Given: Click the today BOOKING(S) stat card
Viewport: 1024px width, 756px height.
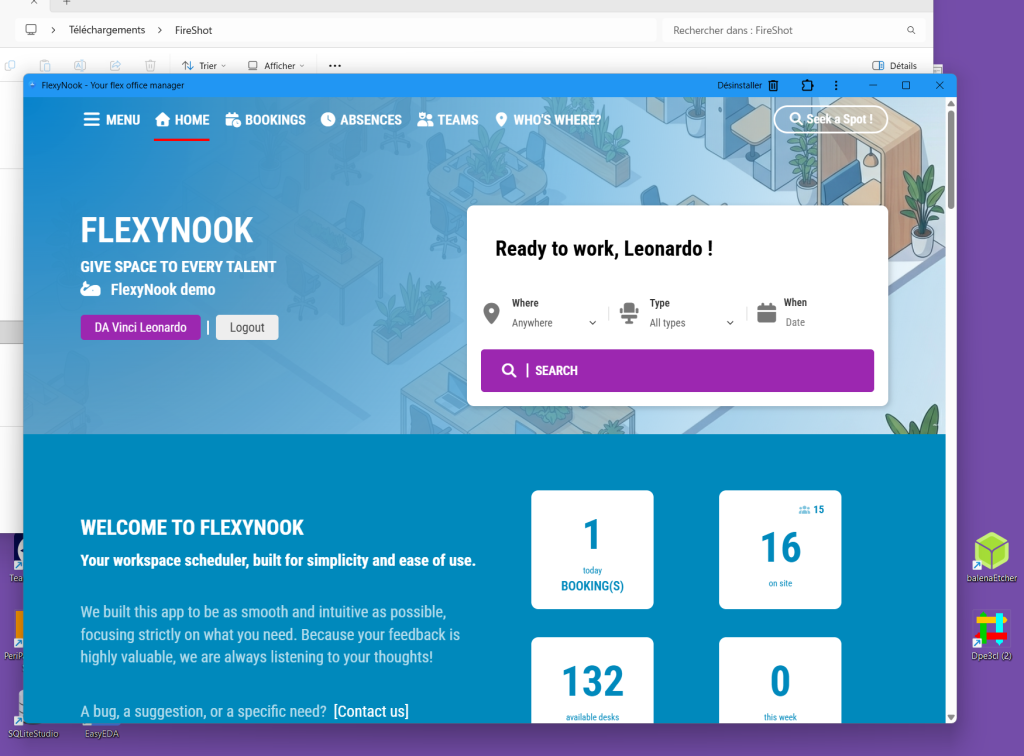Looking at the screenshot, I should point(592,550).
